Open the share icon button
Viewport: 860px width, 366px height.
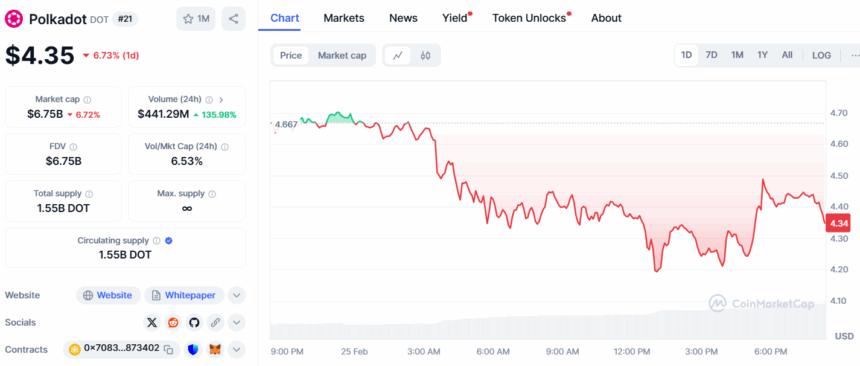coord(234,19)
